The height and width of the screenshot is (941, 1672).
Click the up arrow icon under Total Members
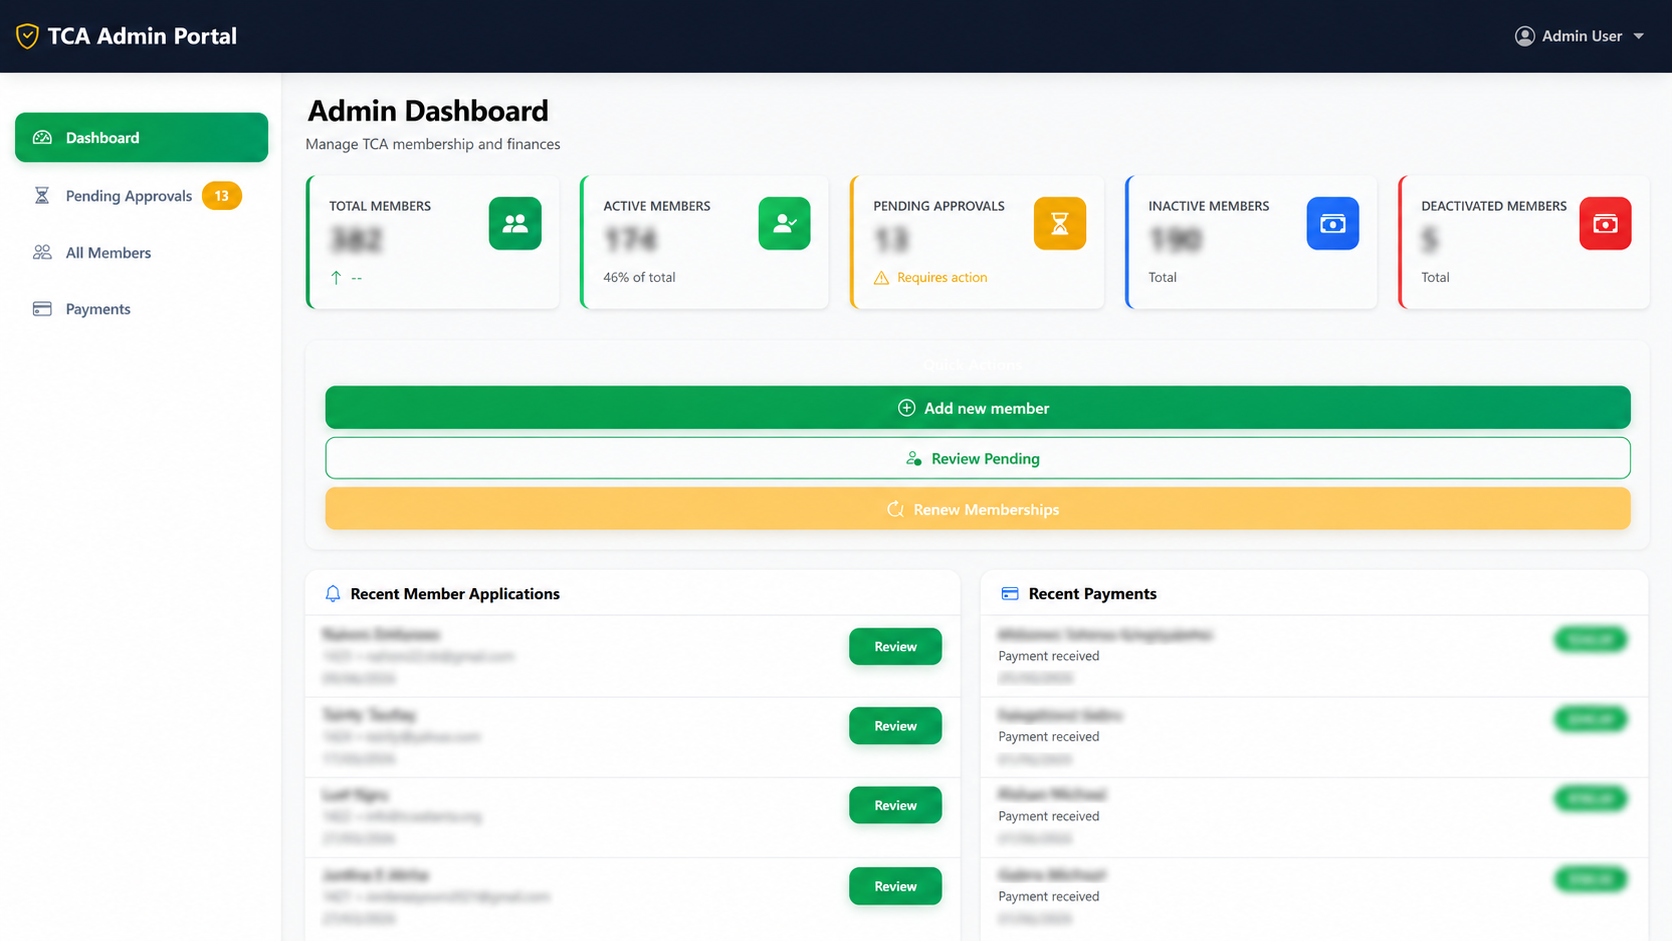point(336,278)
